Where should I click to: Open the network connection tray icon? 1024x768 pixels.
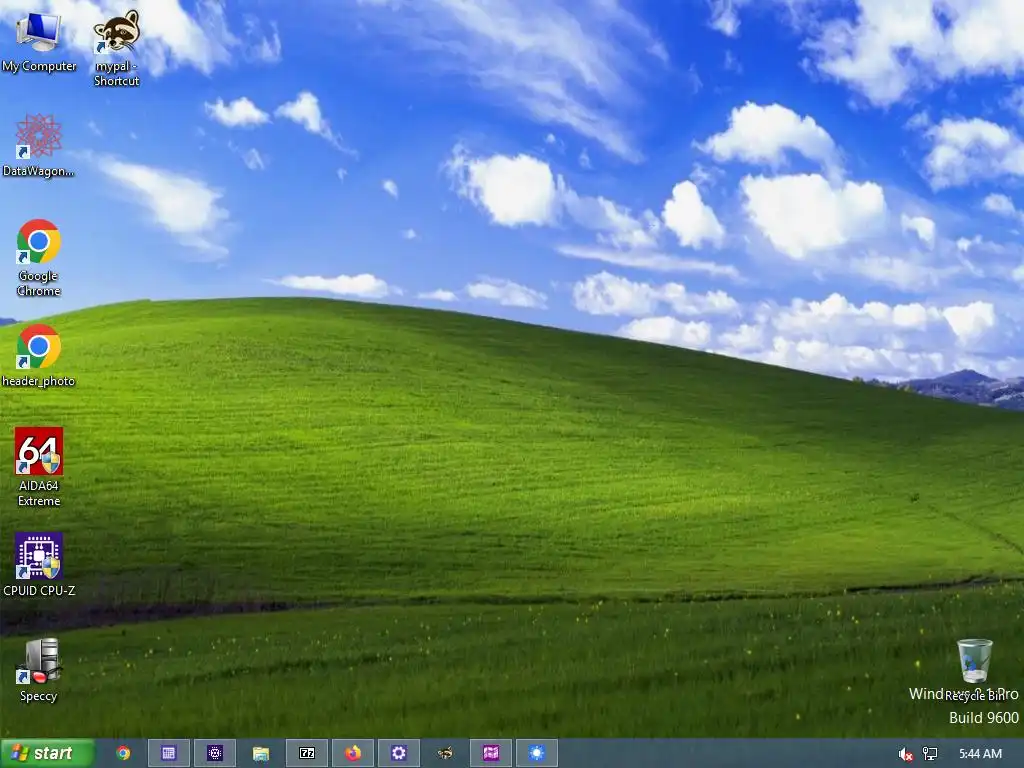[x=930, y=754]
